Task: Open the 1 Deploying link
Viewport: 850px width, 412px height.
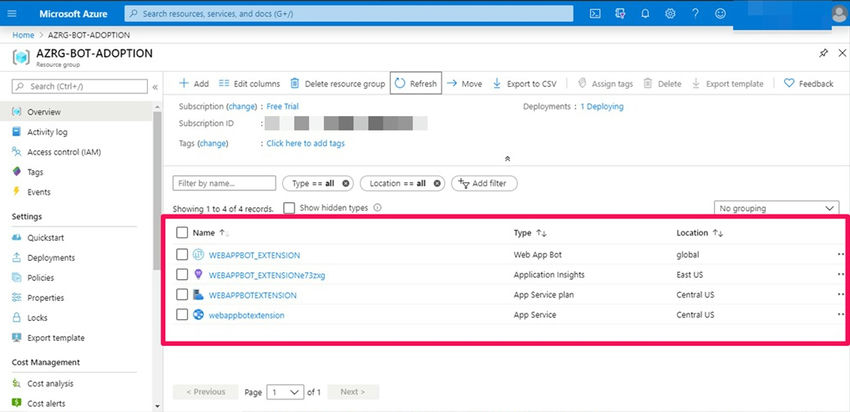Action: click(602, 106)
